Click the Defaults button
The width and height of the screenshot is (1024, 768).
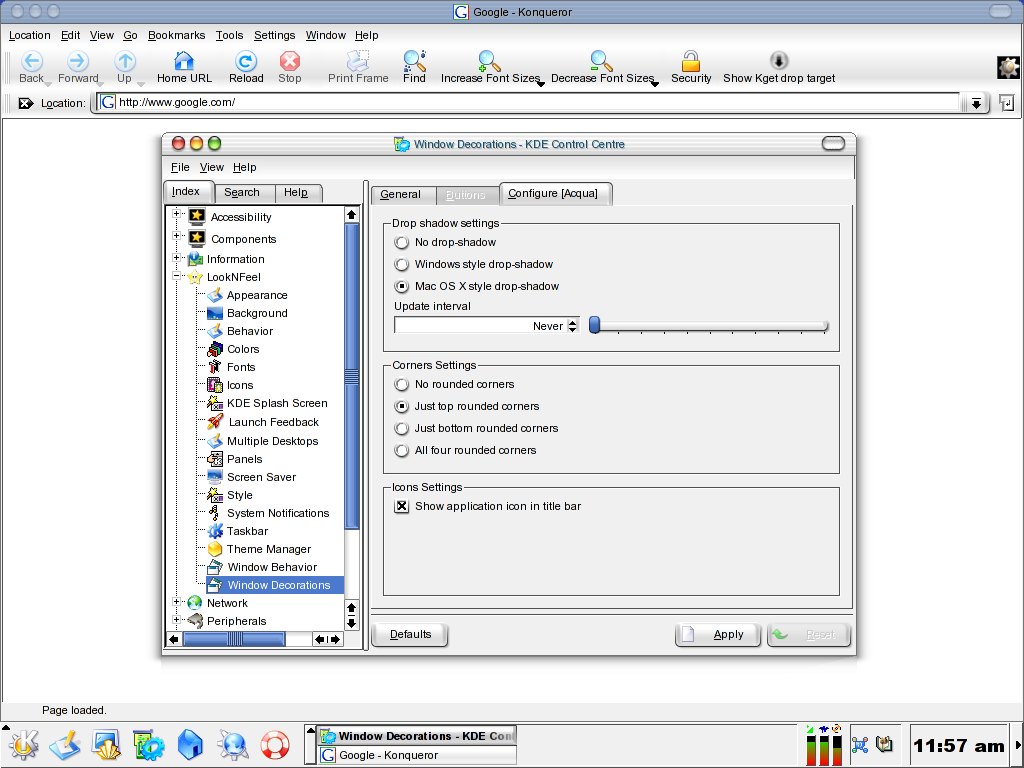[410, 634]
